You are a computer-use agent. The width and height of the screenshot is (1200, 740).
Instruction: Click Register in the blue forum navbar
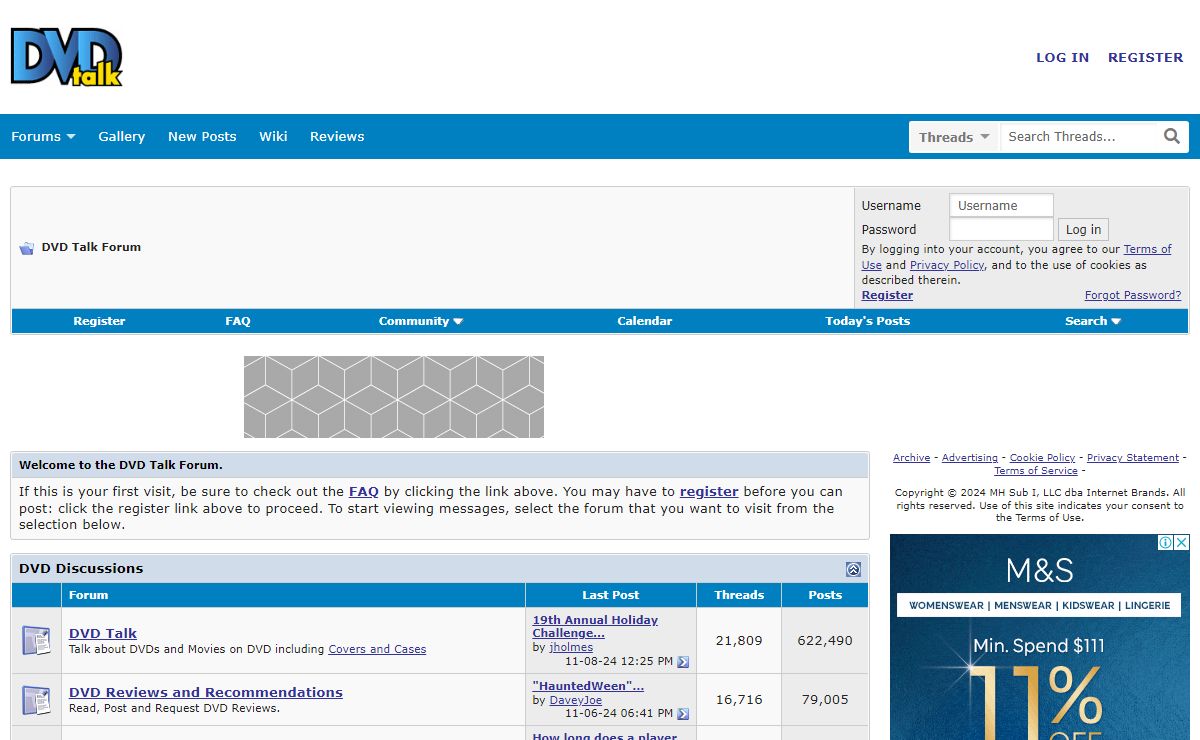[x=99, y=321]
